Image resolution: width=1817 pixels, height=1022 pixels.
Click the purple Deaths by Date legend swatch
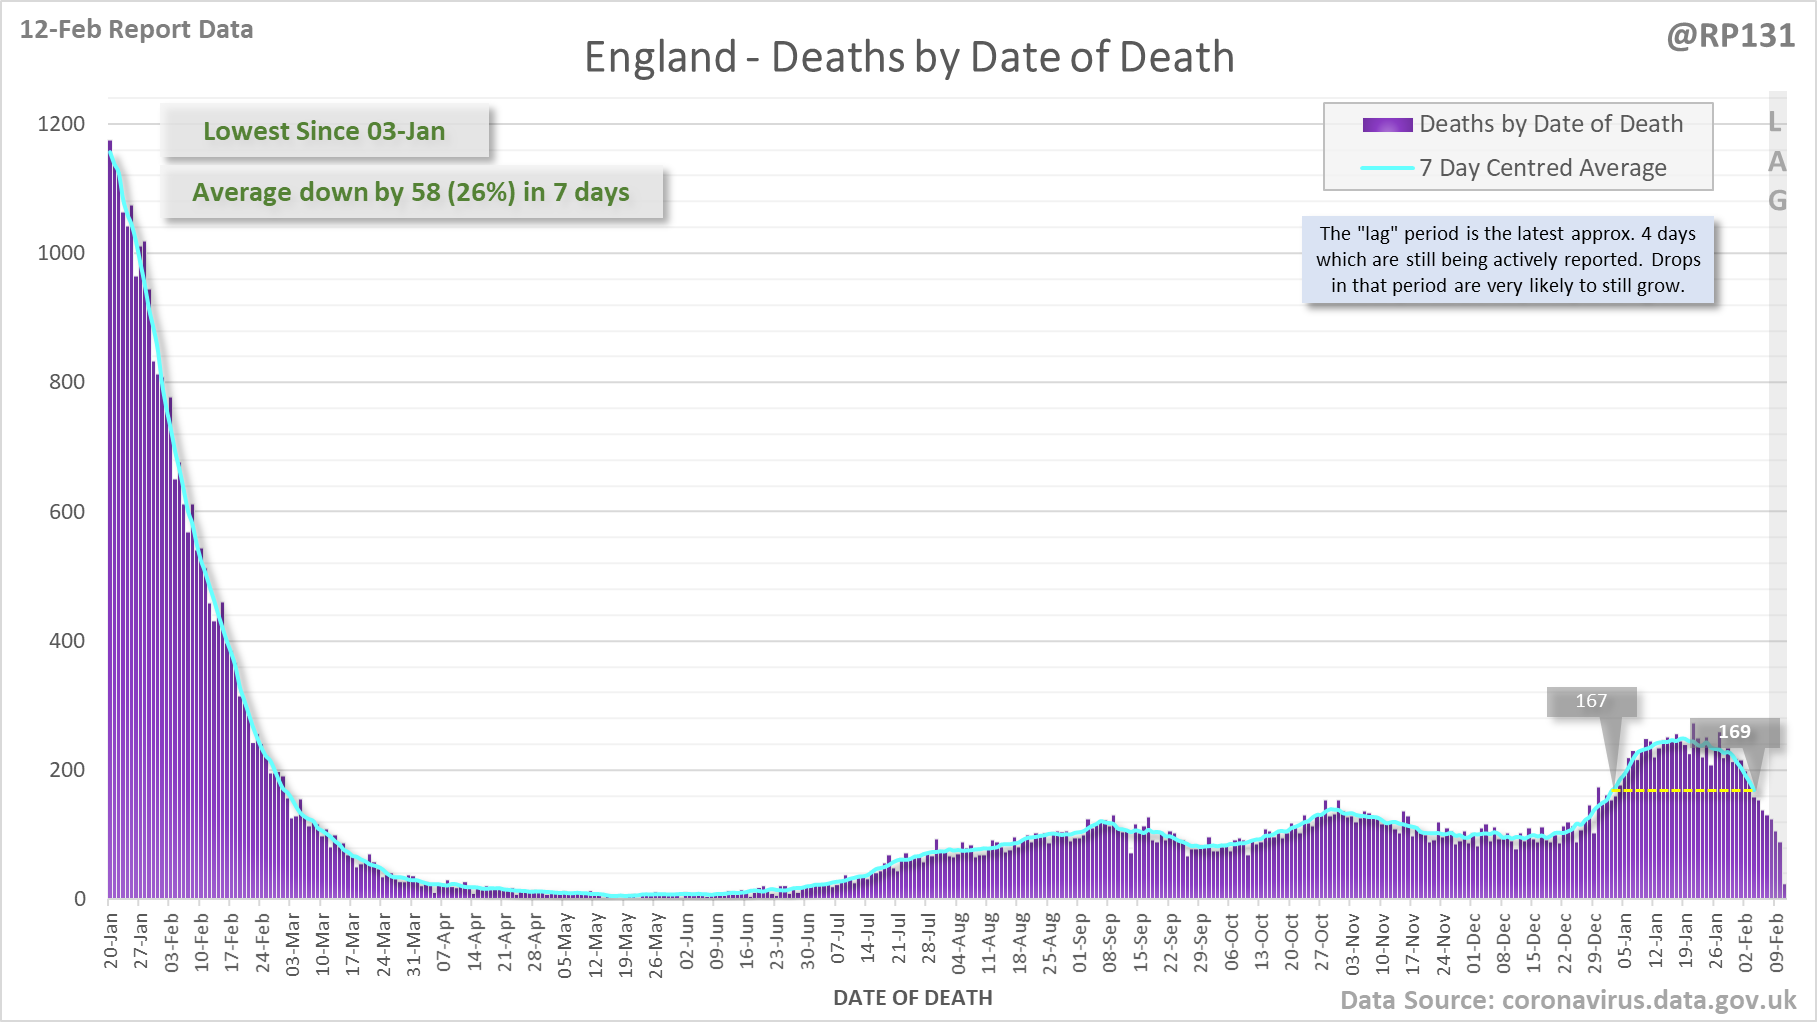point(1387,125)
